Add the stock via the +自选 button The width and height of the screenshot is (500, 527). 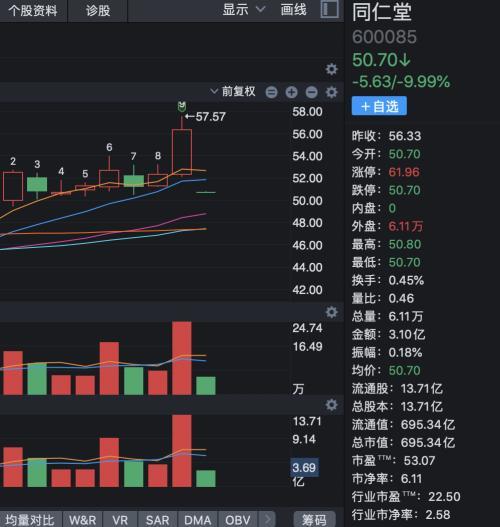click(379, 106)
